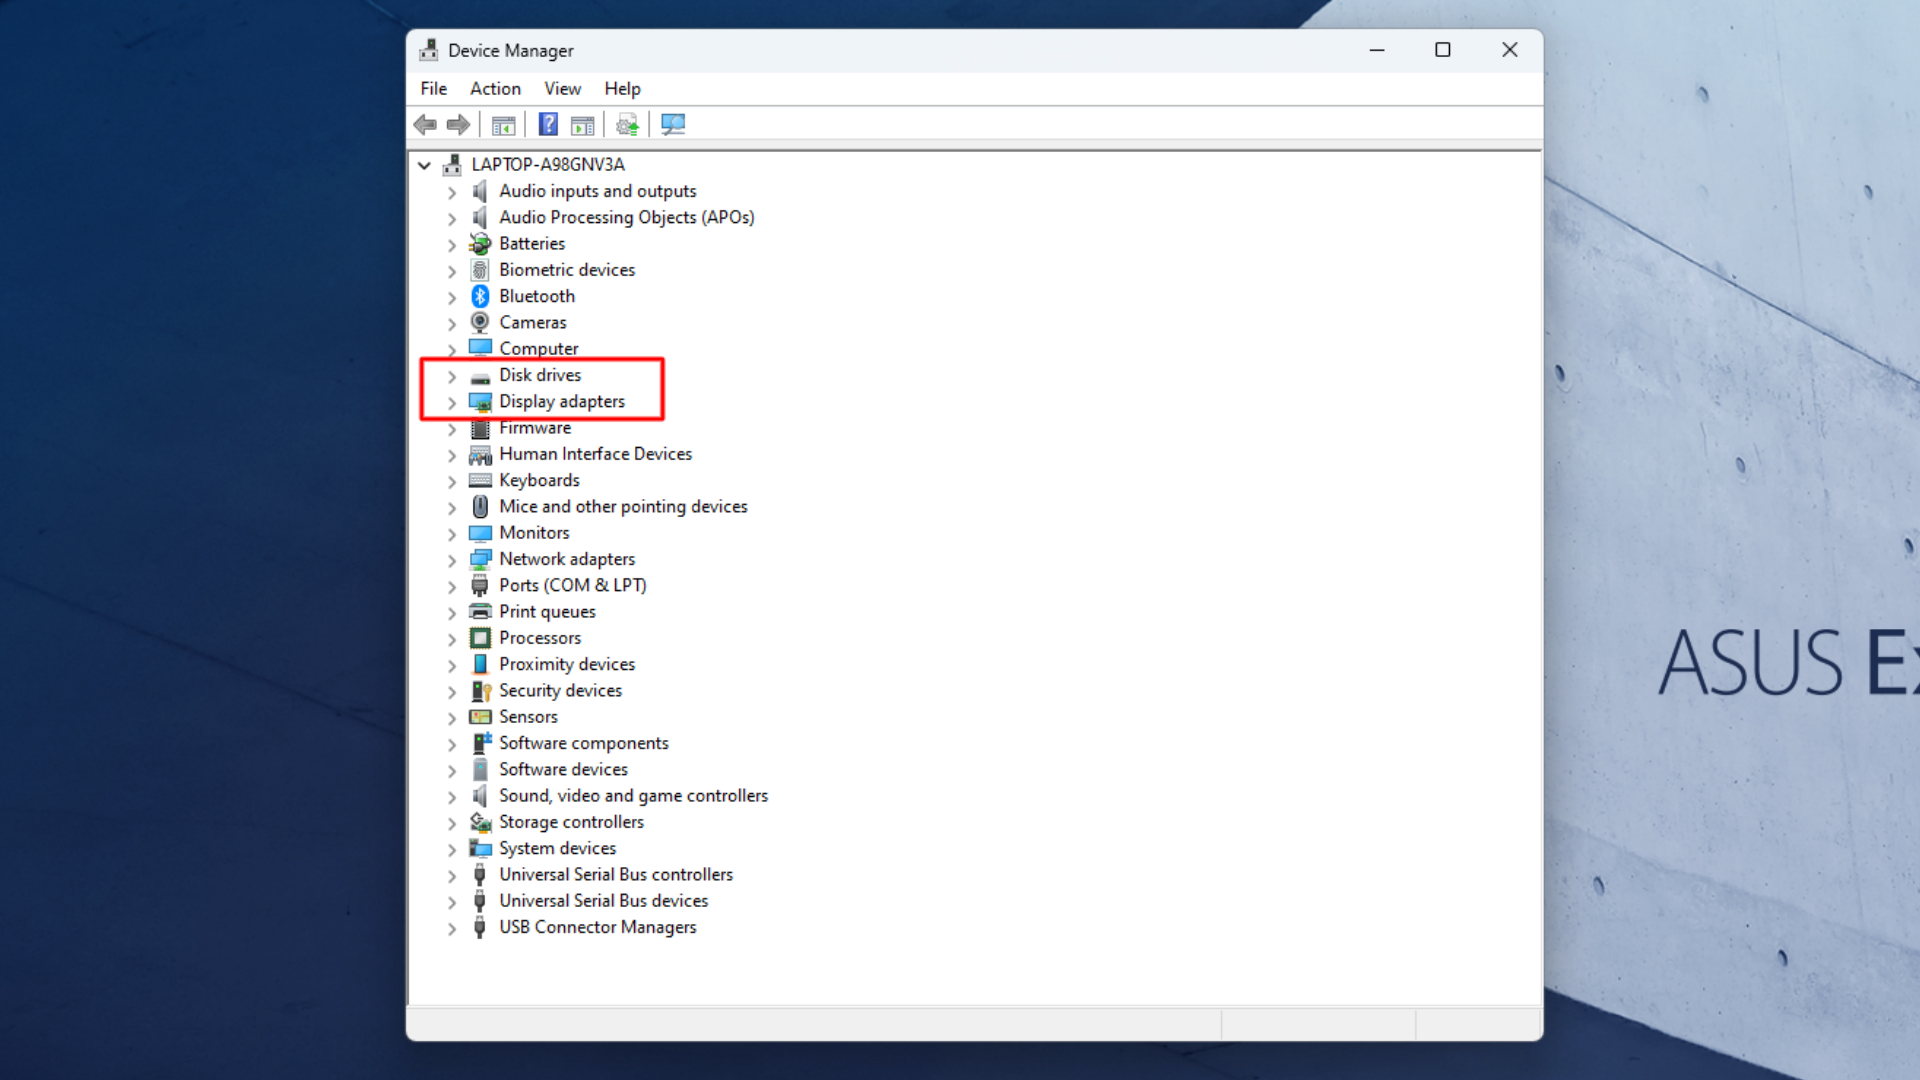Image resolution: width=1920 pixels, height=1080 pixels.
Task: Click the LAPTOP-A98GNV3A root node
Action: coord(546,164)
